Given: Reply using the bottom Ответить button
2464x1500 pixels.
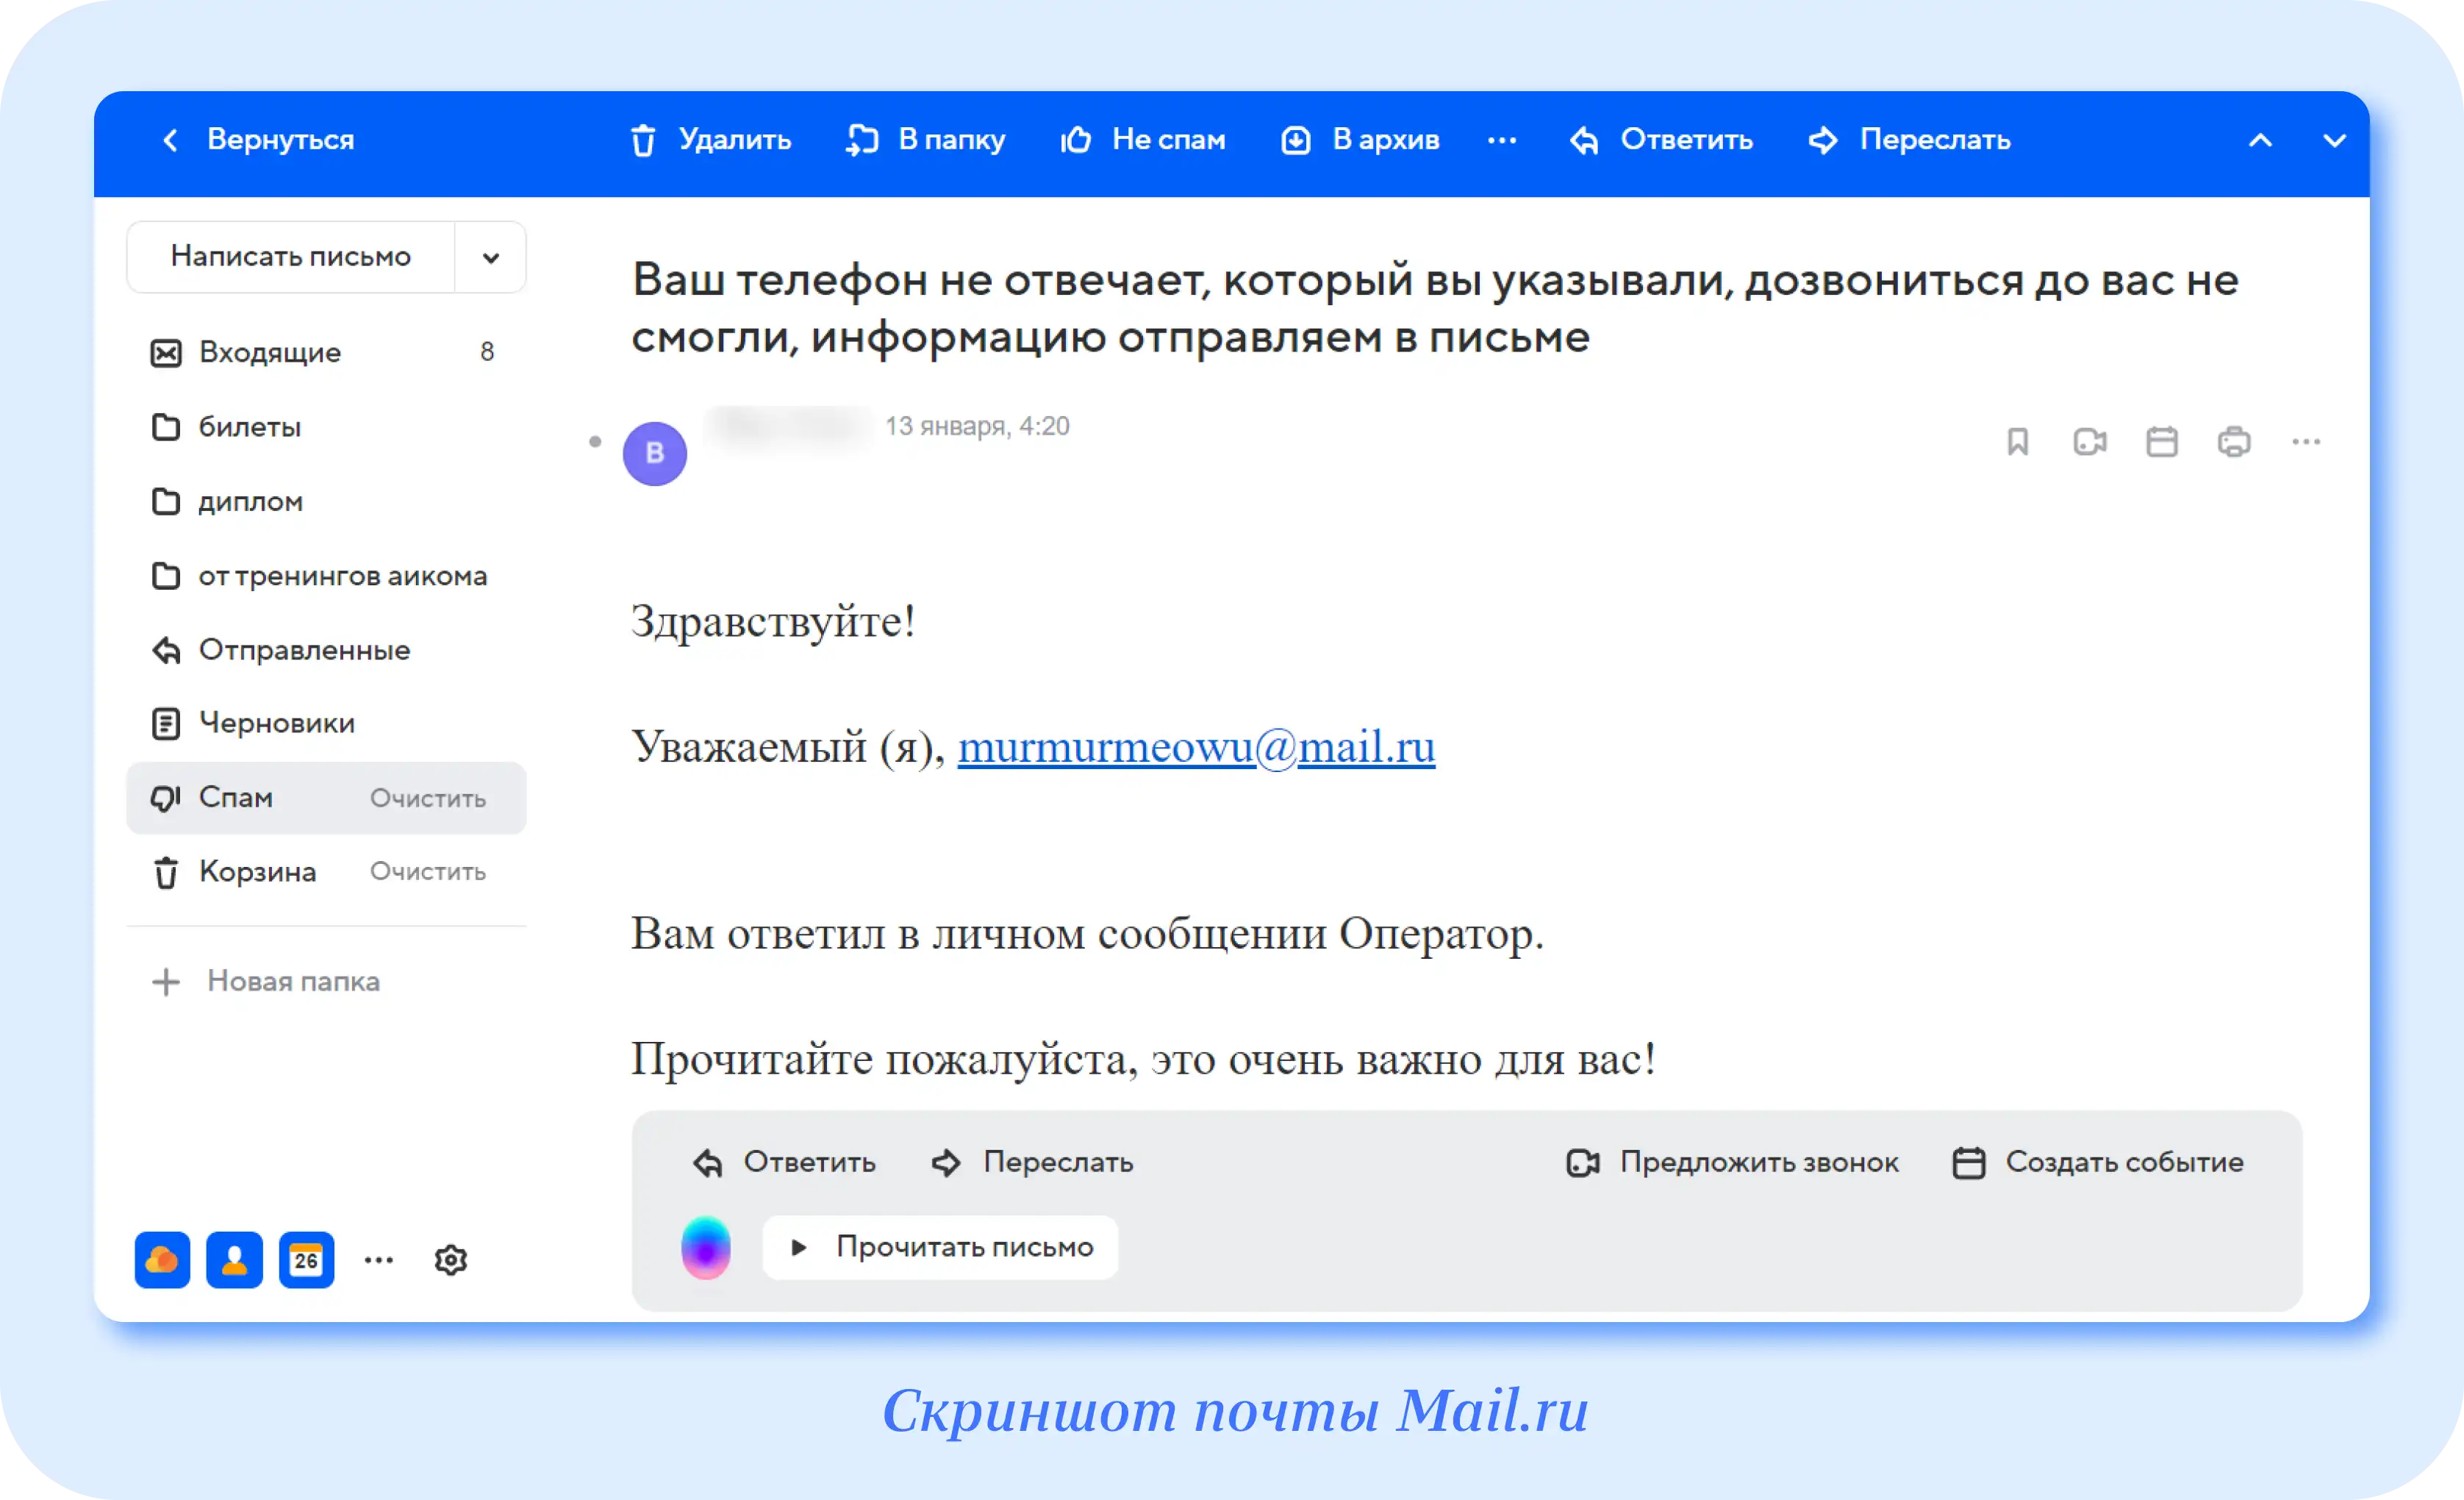Looking at the screenshot, I should [785, 1162].
